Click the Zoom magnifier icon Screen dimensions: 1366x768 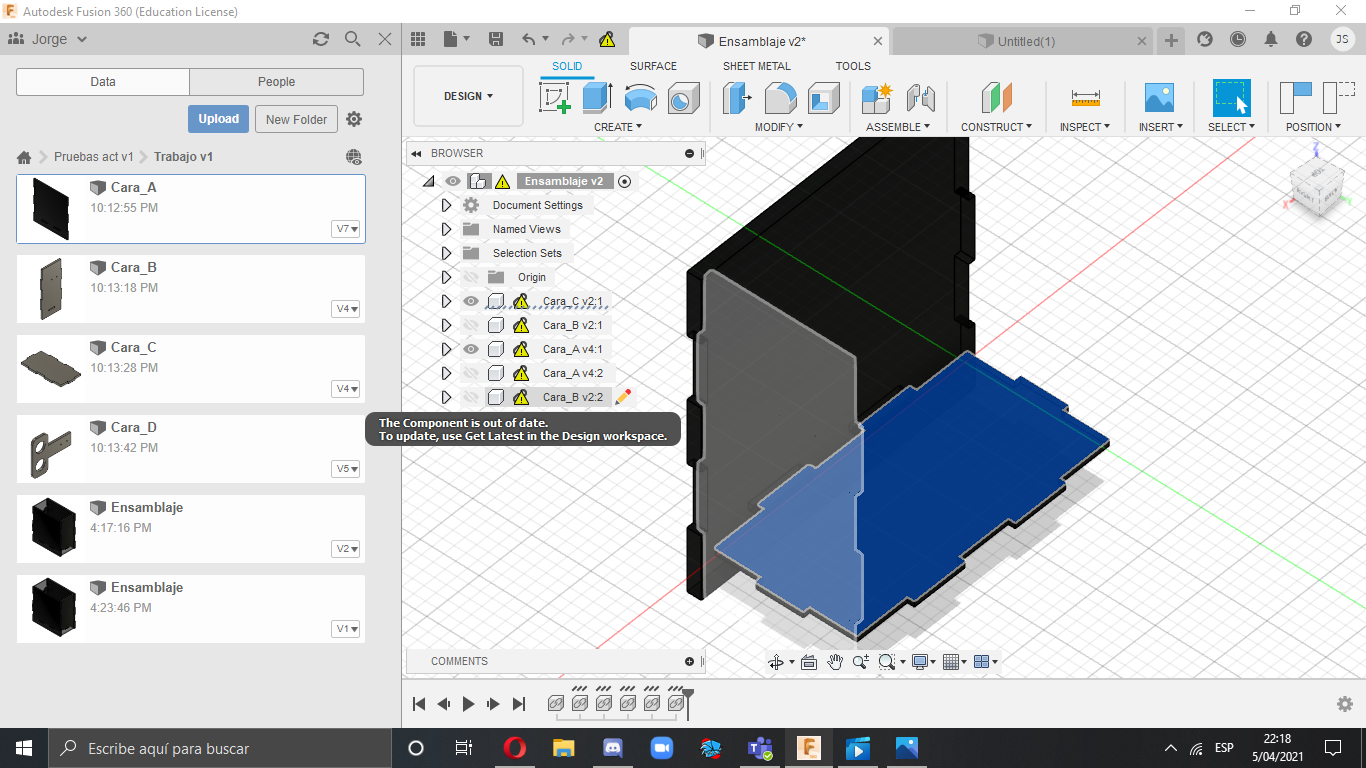pyautogui.click(x=860, y=662)
